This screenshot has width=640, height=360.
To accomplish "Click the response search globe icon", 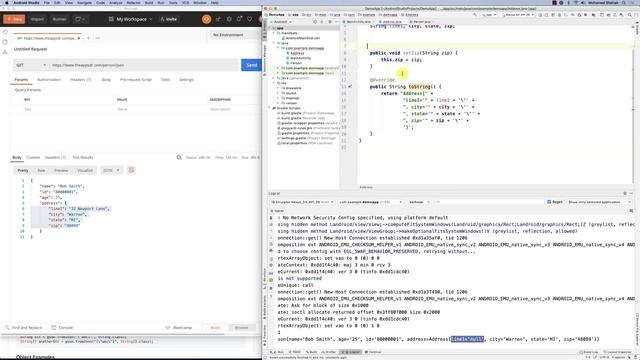I will click(179, 157).
